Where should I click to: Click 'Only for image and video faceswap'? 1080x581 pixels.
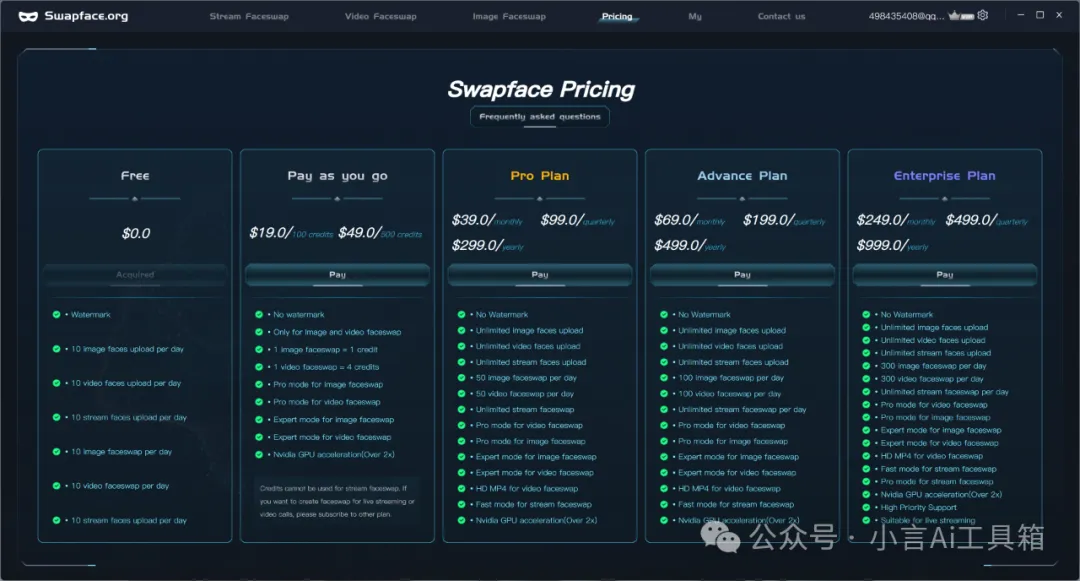click(337, 332)
